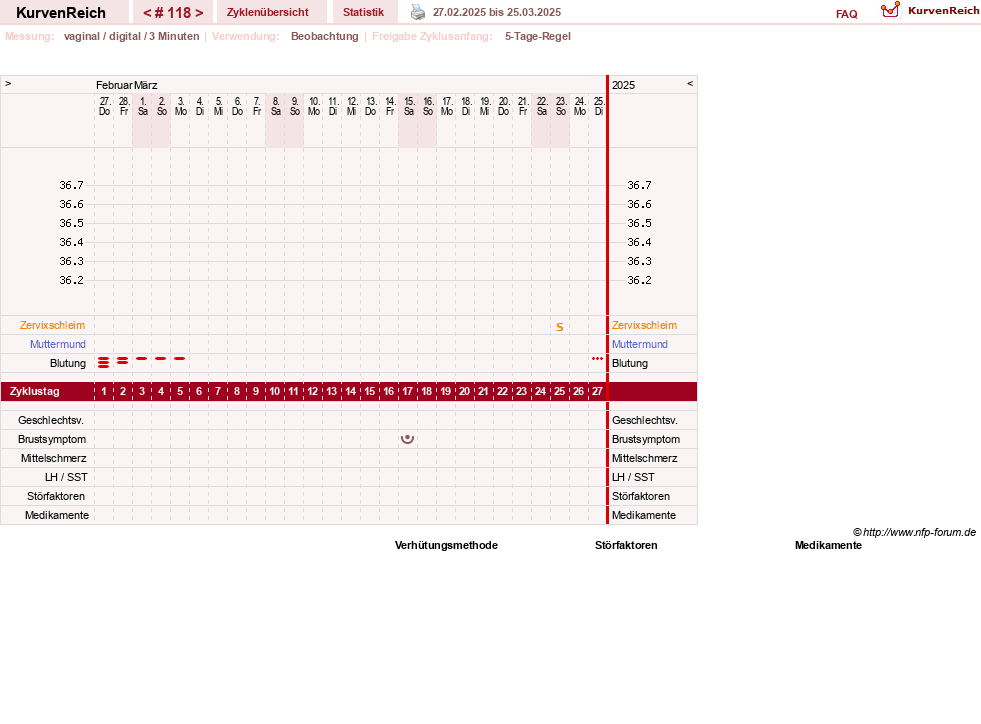The width and height of the screenshot is (981, 724).
Task: Click the left Mittelschmerz row label
Action: [54, 458]
